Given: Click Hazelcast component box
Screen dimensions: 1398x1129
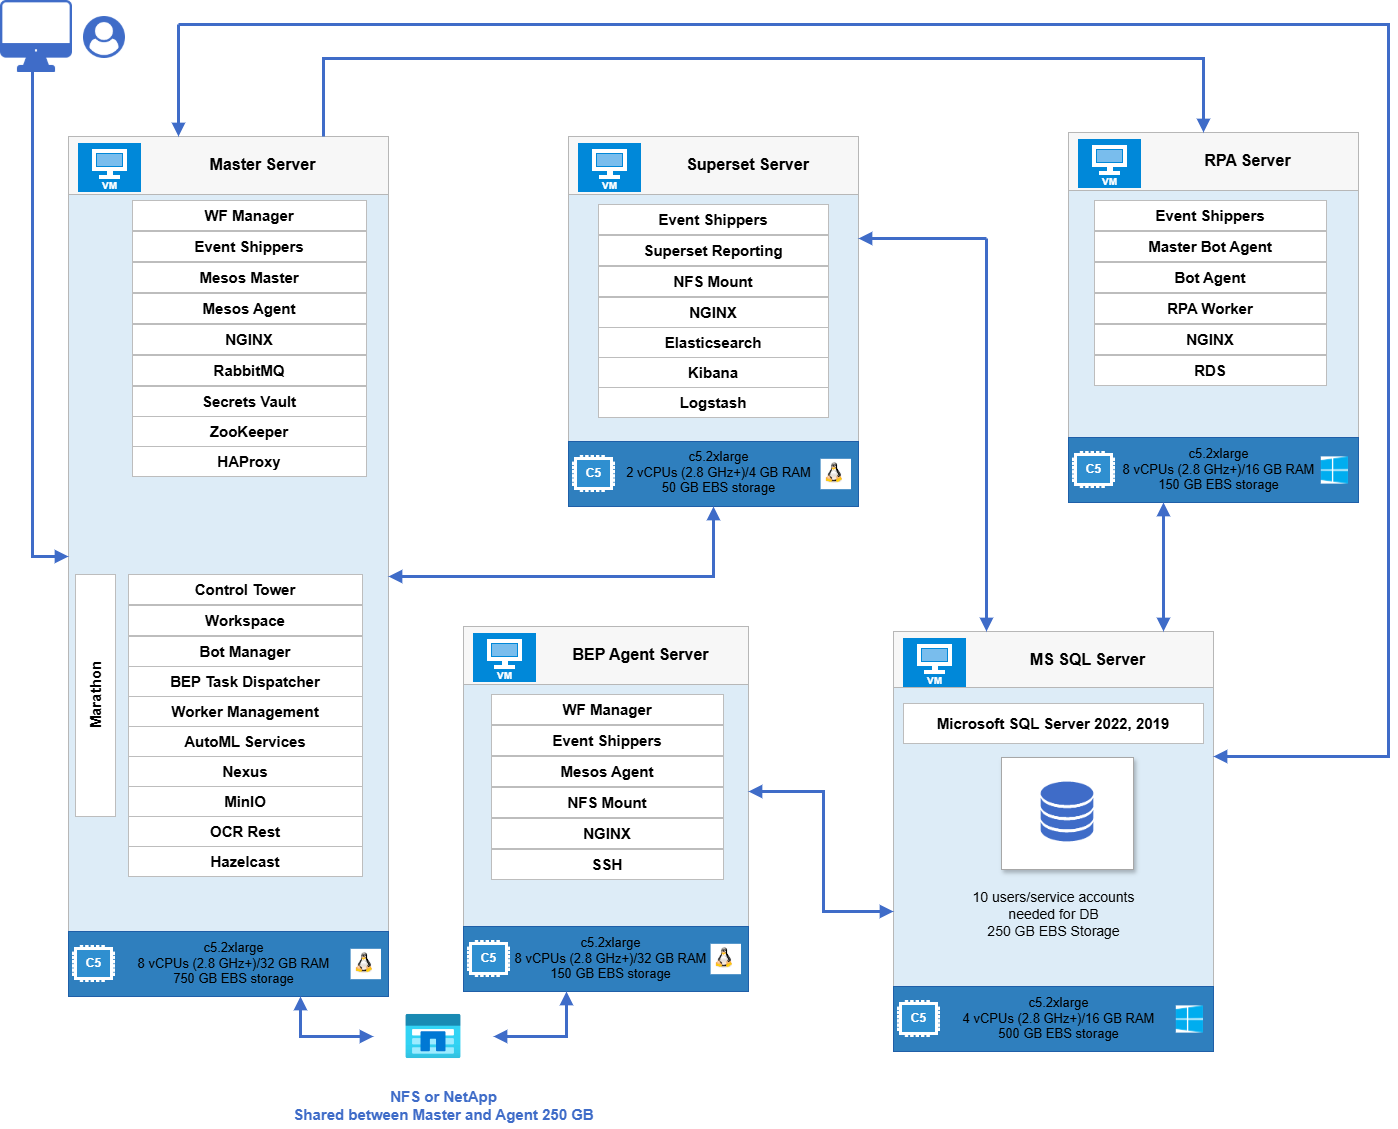Looking at the screenshot, I should tap(245, 862).
